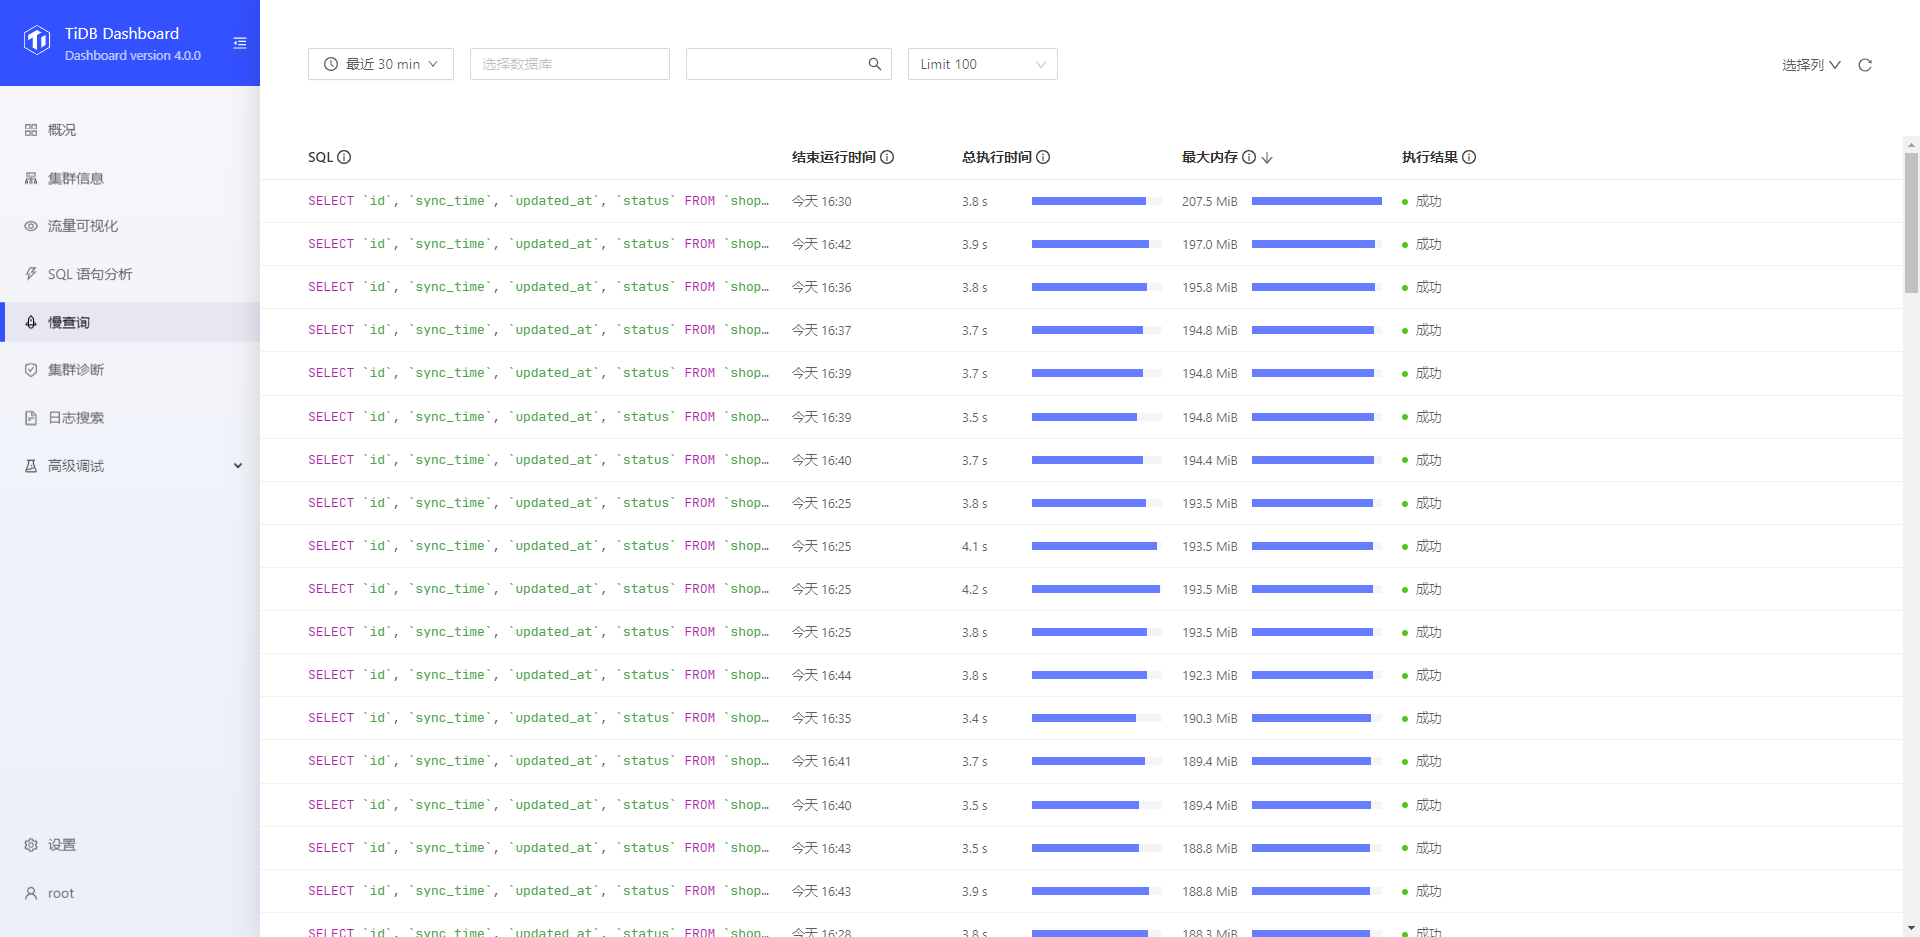The image size is (1920, 937).
Task: Collapse the sidebar using the menu fold icon
Action: click(x=240, y=43)
